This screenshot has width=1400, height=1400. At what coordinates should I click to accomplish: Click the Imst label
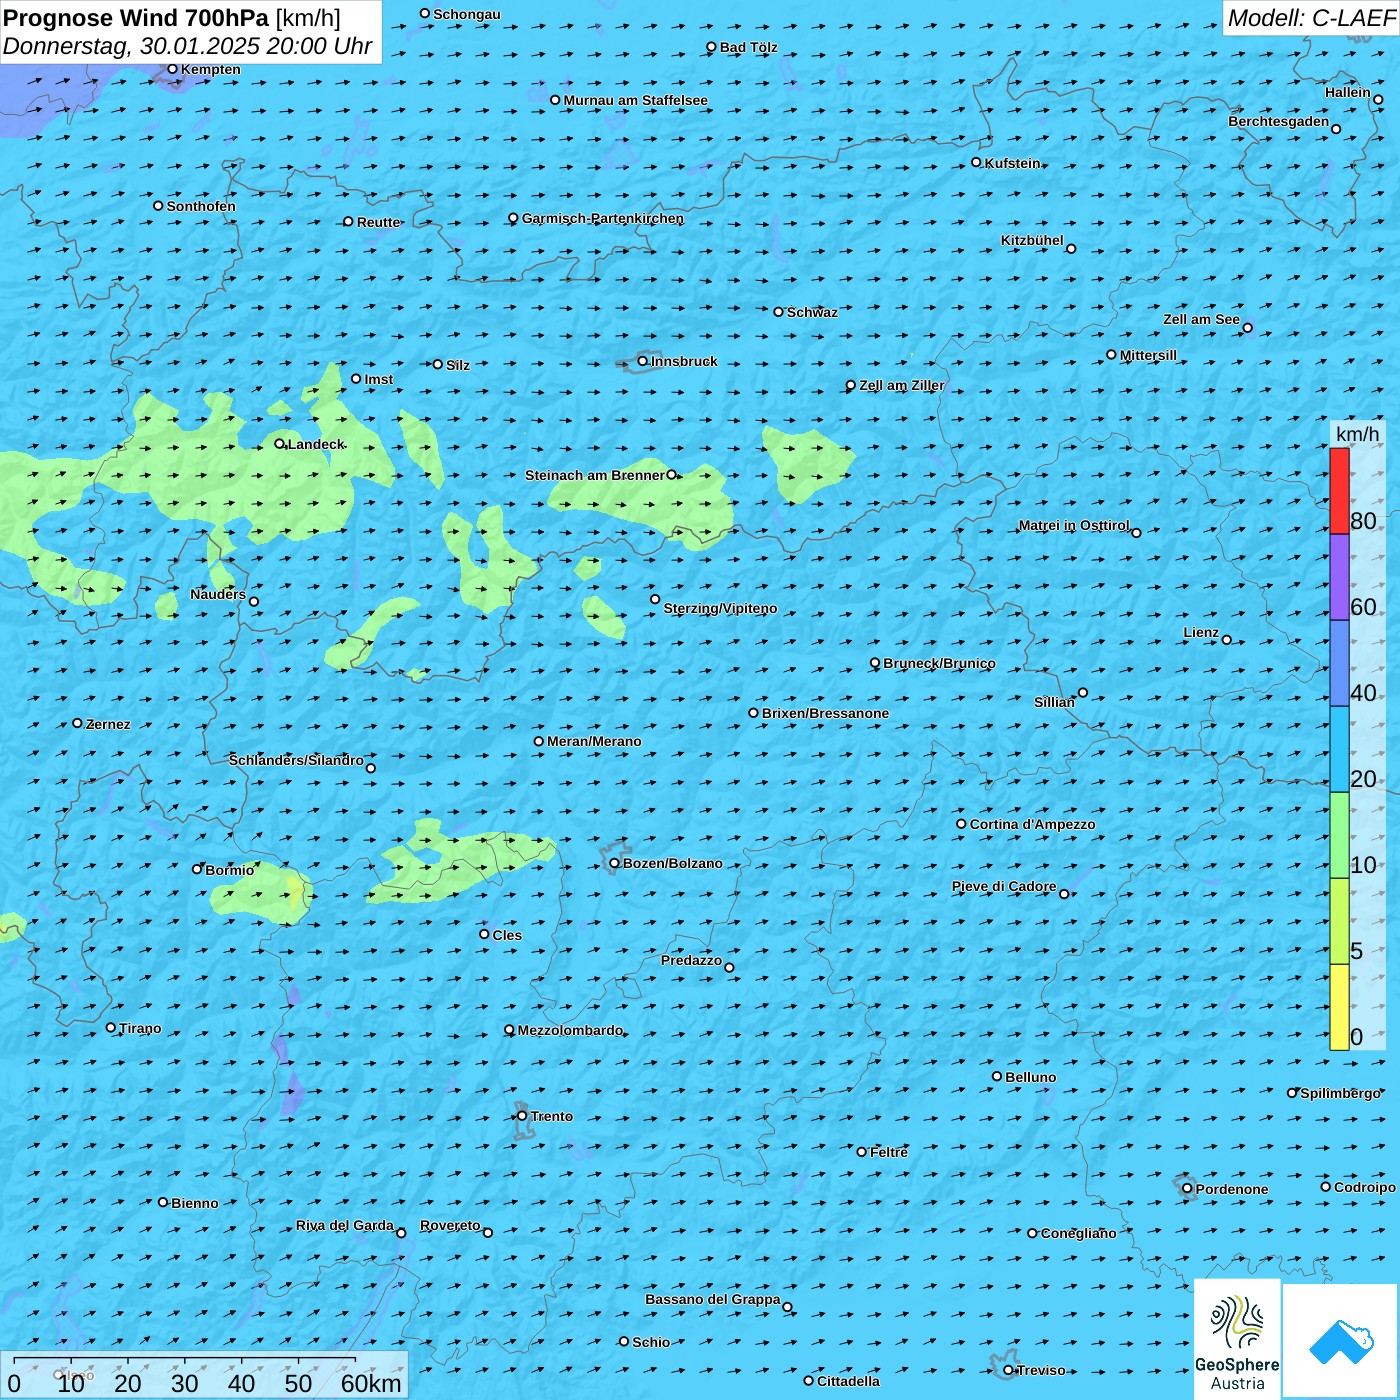click(379, 379)
